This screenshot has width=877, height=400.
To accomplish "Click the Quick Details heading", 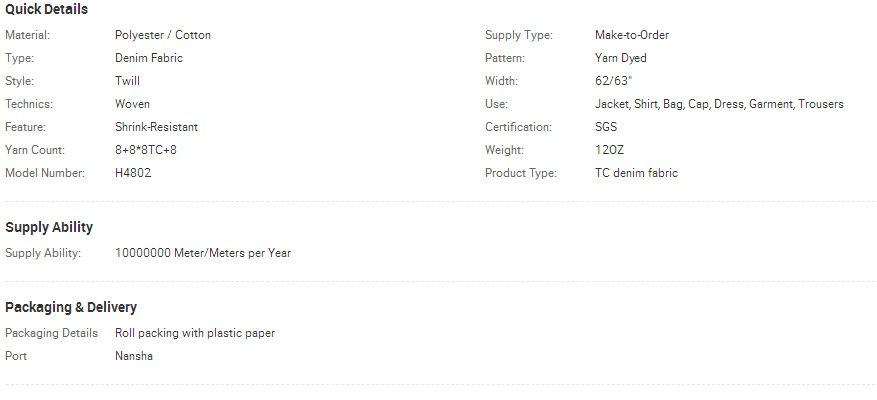I will click(x=46, y=10).
